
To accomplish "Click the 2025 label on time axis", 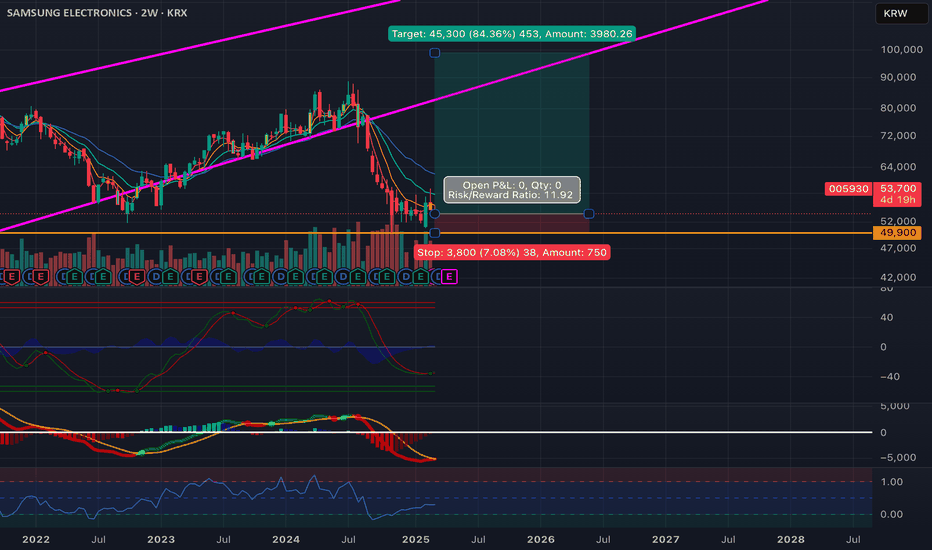I will (x=415, y=539).
